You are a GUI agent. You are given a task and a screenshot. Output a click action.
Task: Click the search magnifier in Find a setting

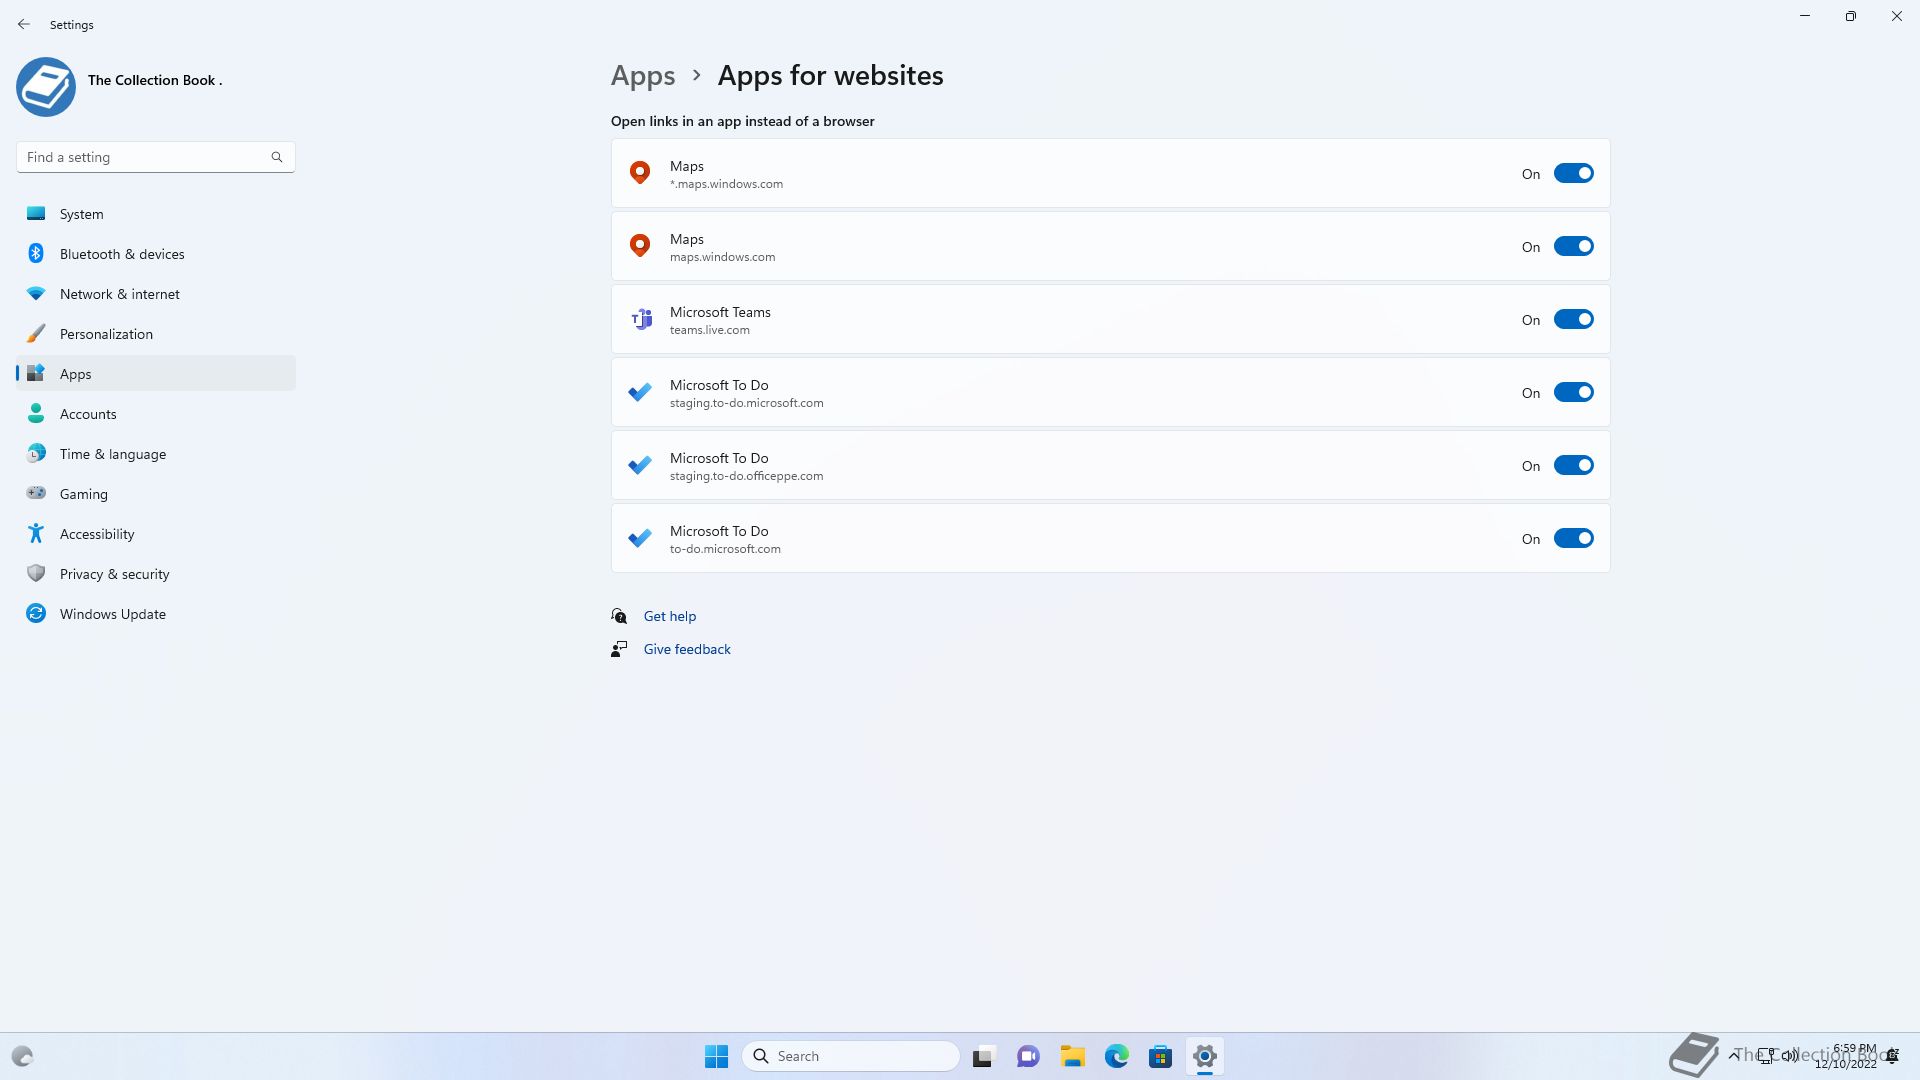(277, 157)
